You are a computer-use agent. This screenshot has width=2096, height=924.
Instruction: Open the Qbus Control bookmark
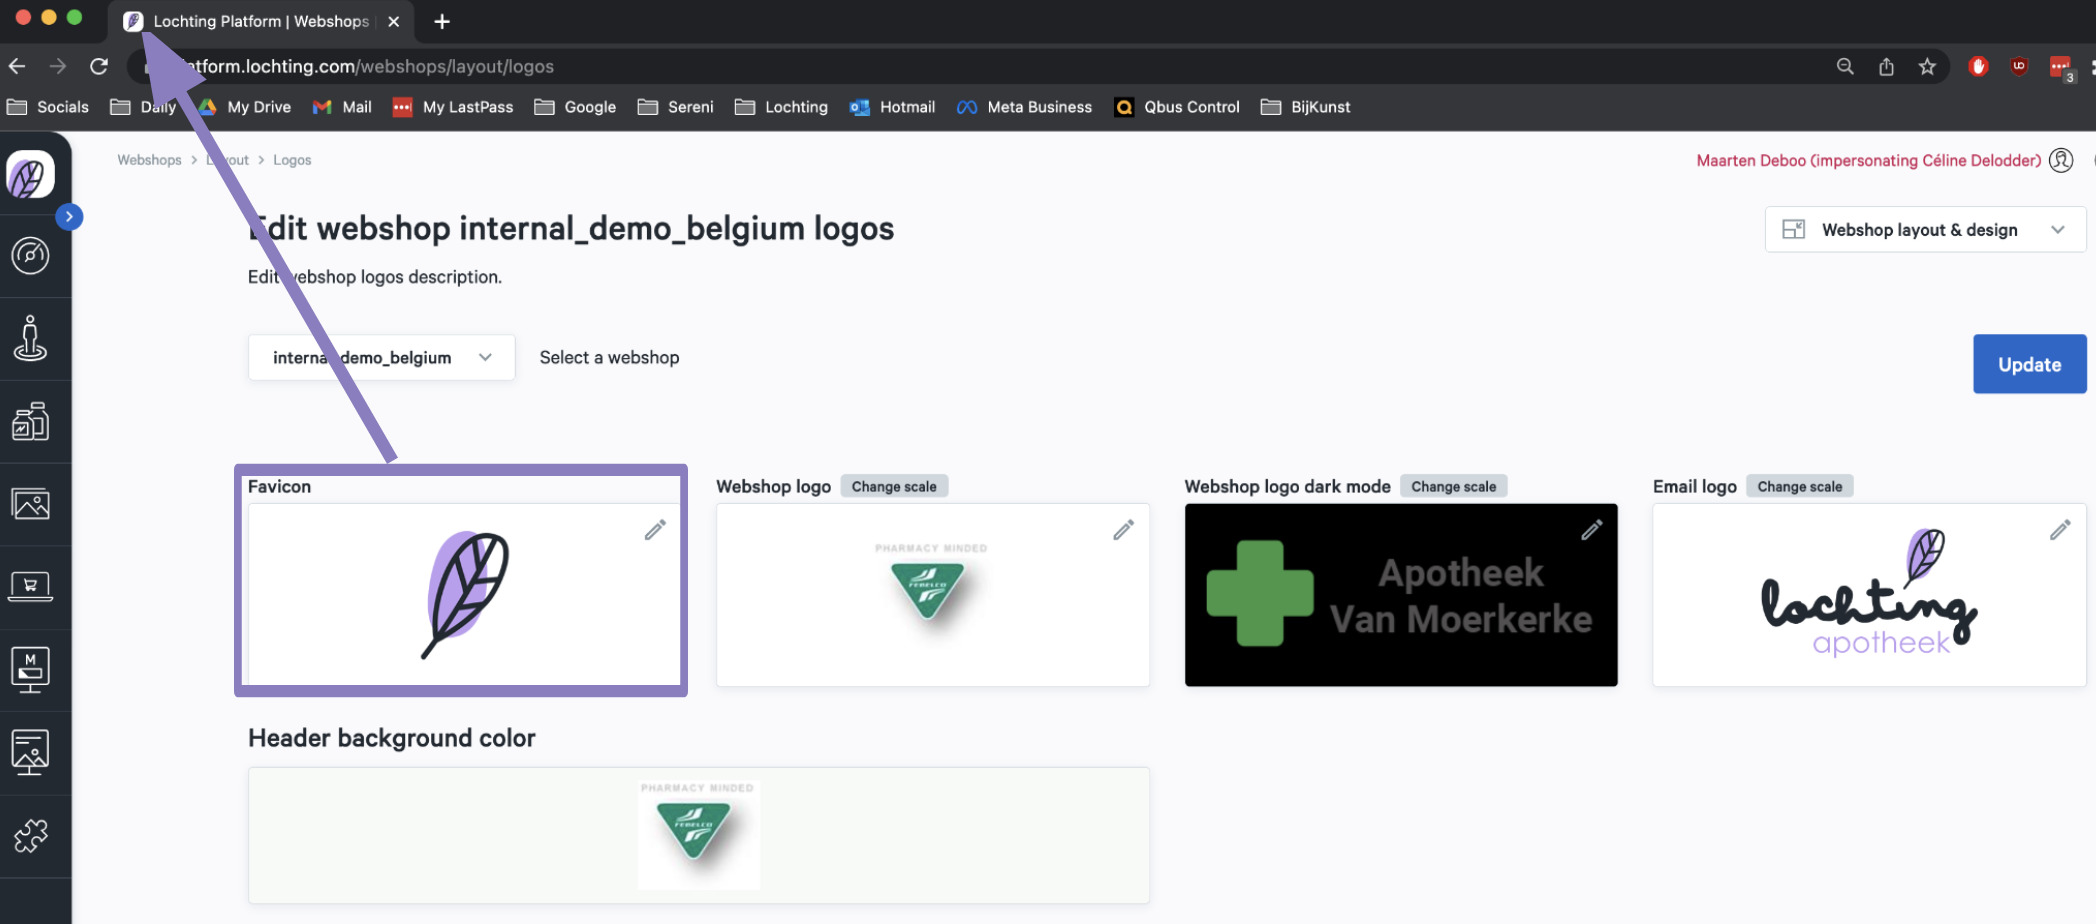[1177, 107]
